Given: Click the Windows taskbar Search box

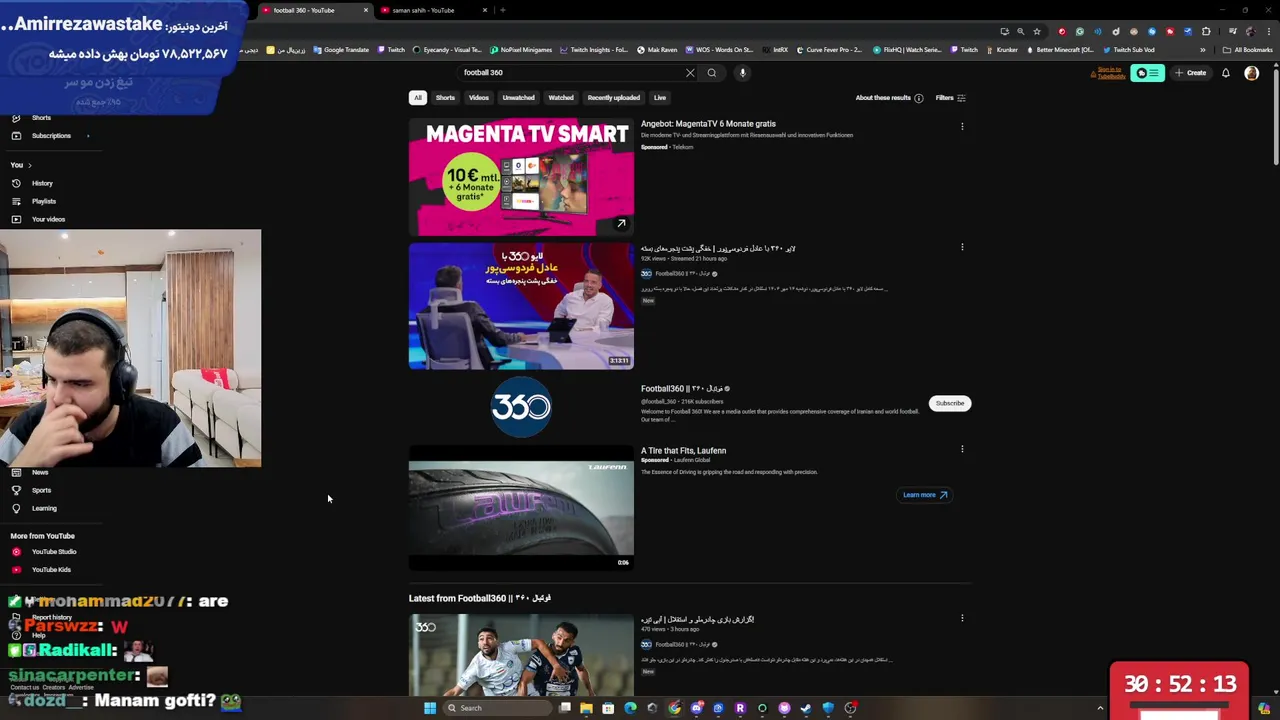Looking at the screenshot, I should (x=496, y=708).
